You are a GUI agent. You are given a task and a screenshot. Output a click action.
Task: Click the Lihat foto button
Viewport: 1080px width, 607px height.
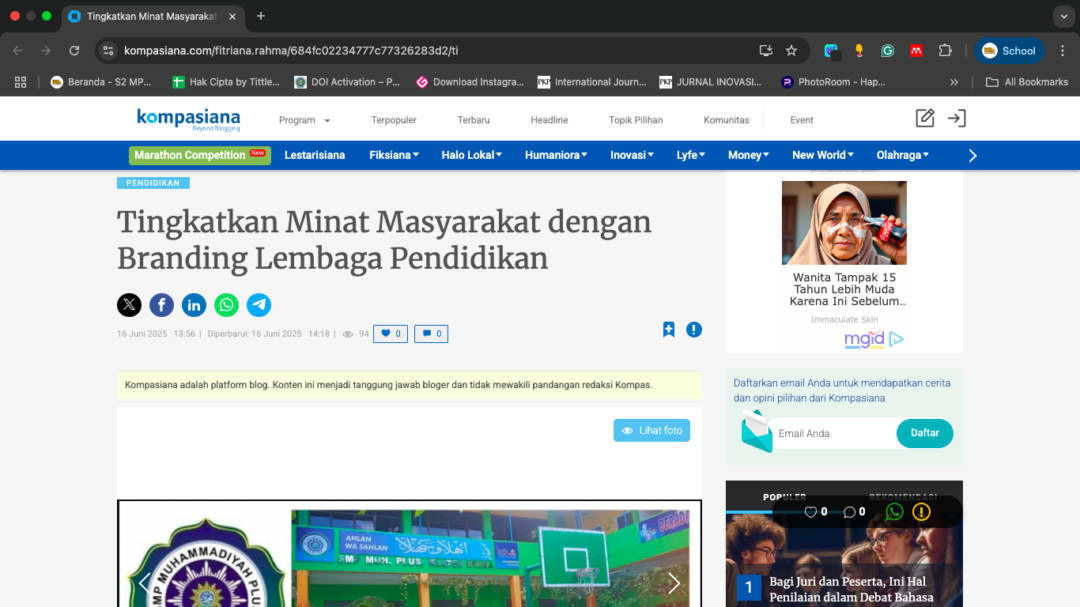click(x=652, y=430)
